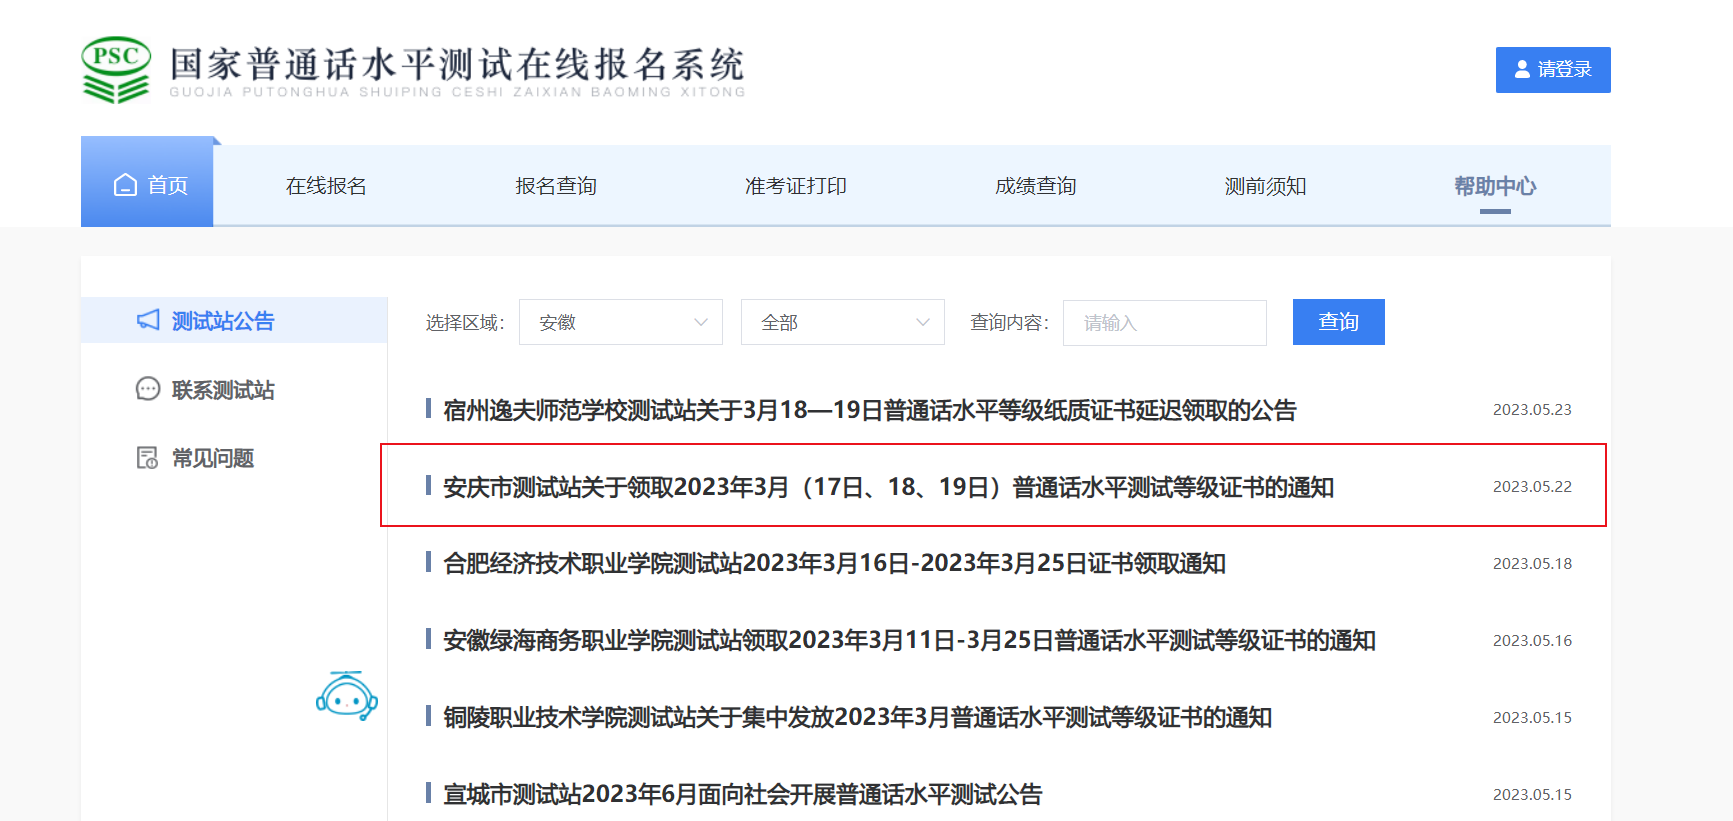Screen dimensions: 1733x821
Task: Open 宣城市测试站 June test announcement
Action: 743,794
